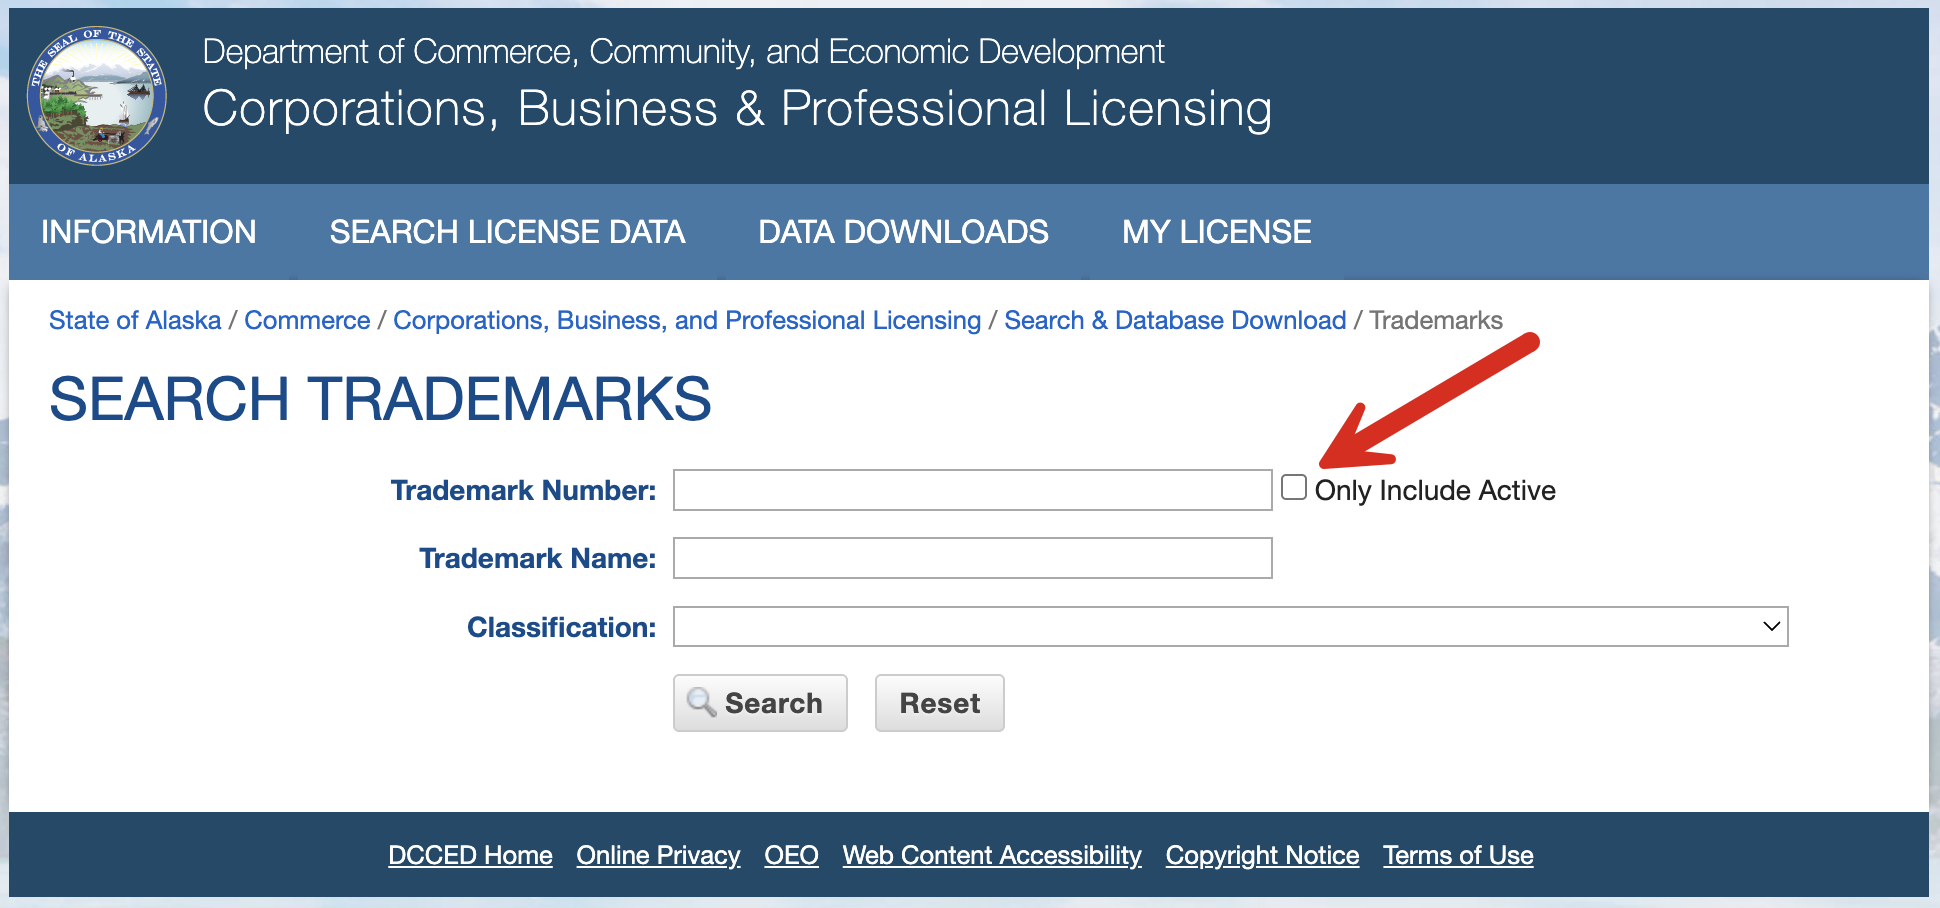This screenshot has width=1940, height=908.
Task: Open the DATA DOWNLOADS menu
Action: pos(903,232)
